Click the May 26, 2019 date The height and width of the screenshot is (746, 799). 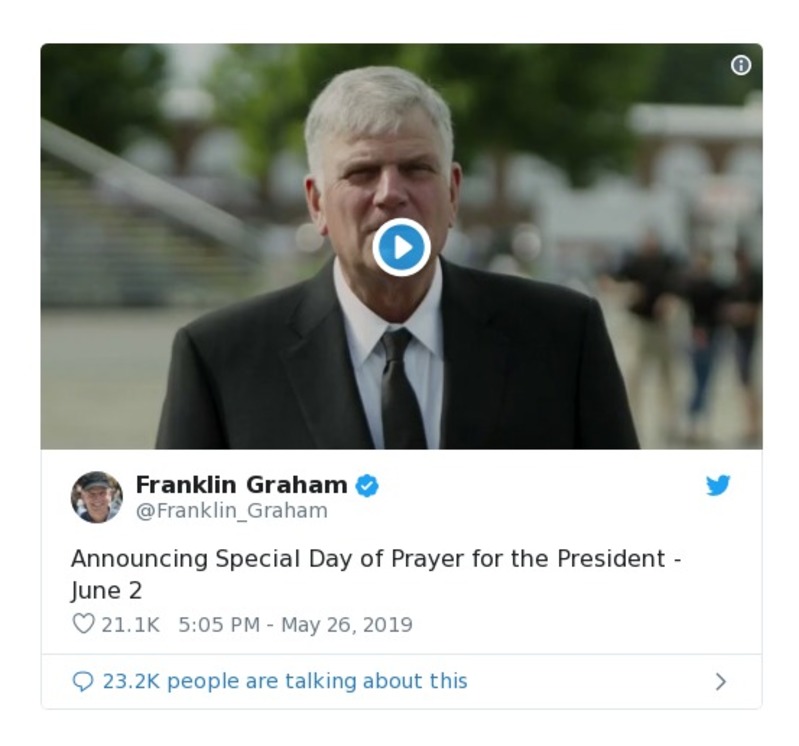(347, 625)
